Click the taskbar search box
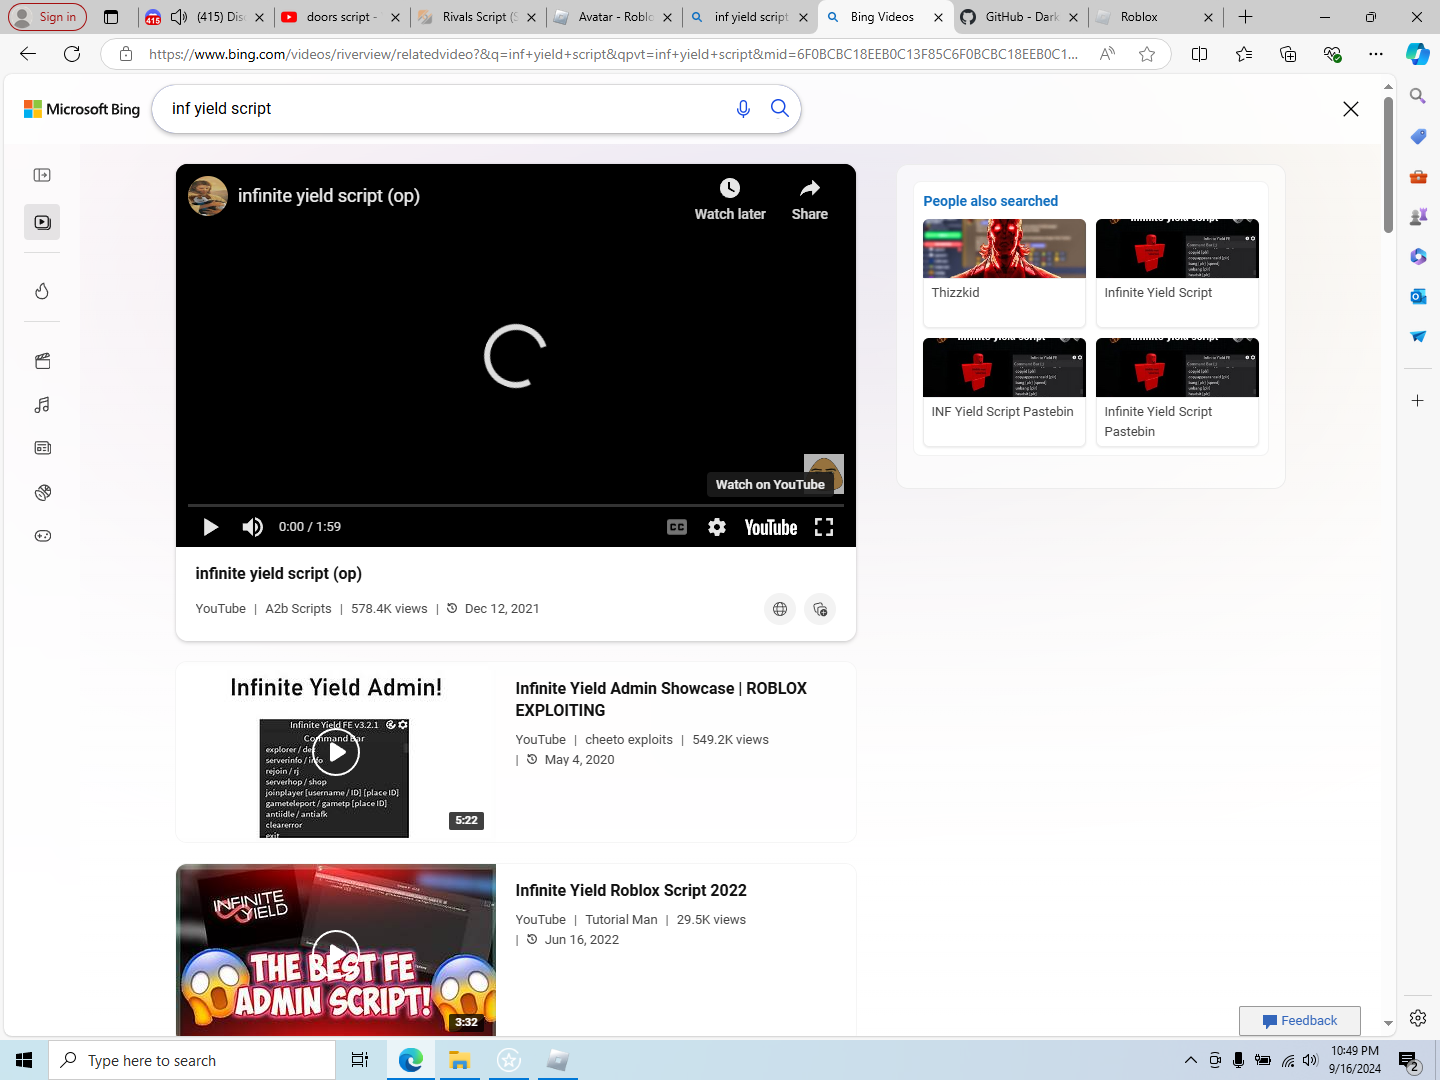The width and height of the screenshot is (1440, 1080). click(x=192, y=1060)
